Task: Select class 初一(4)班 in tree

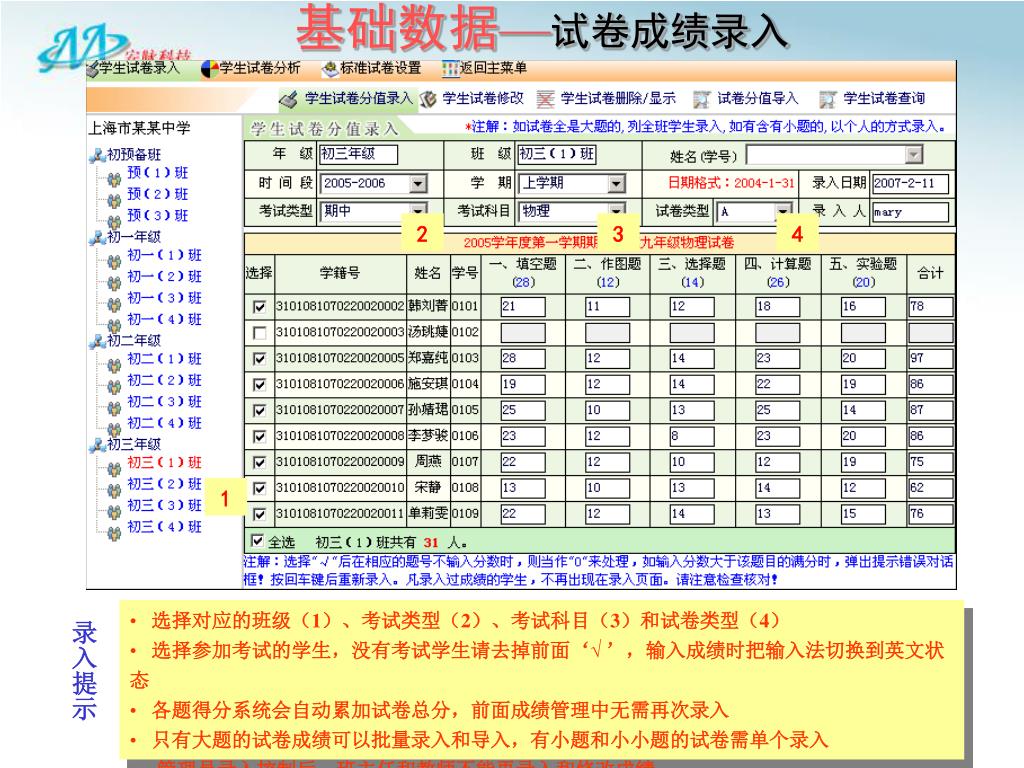Action: [x=165, y=319]
